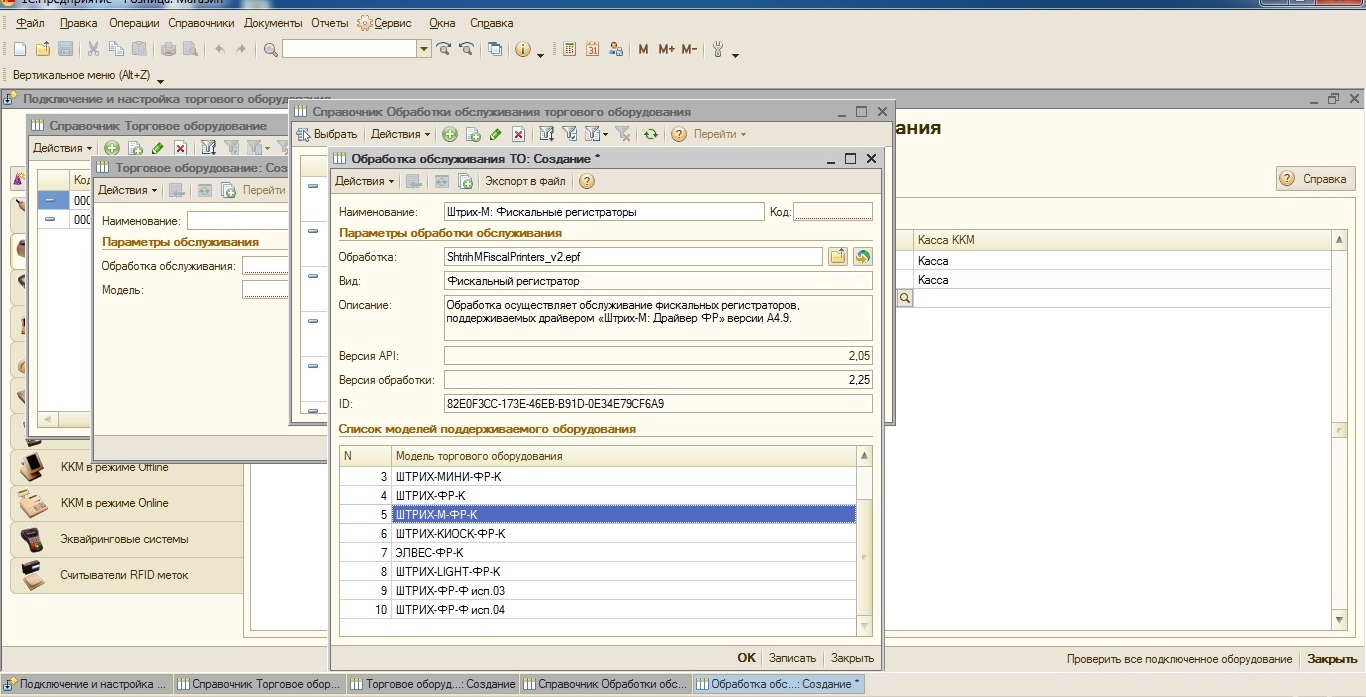This screenshot has height=697, width=1366.
Task: Open the Calculator icon in main toolbar
Action: (x=569, y=49)
